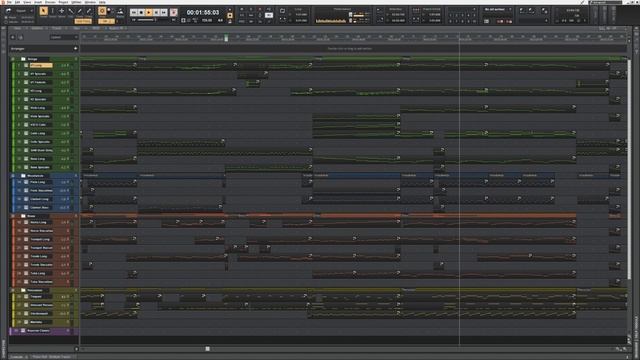Select the Split tool icon

[x=62, y=11]
